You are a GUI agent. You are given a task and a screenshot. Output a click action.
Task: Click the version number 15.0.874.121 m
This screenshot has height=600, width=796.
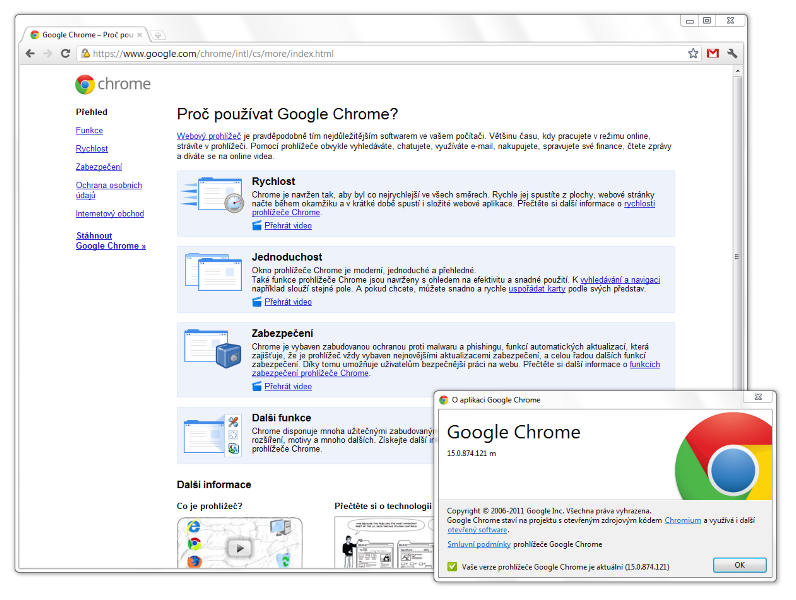point(471,453)
